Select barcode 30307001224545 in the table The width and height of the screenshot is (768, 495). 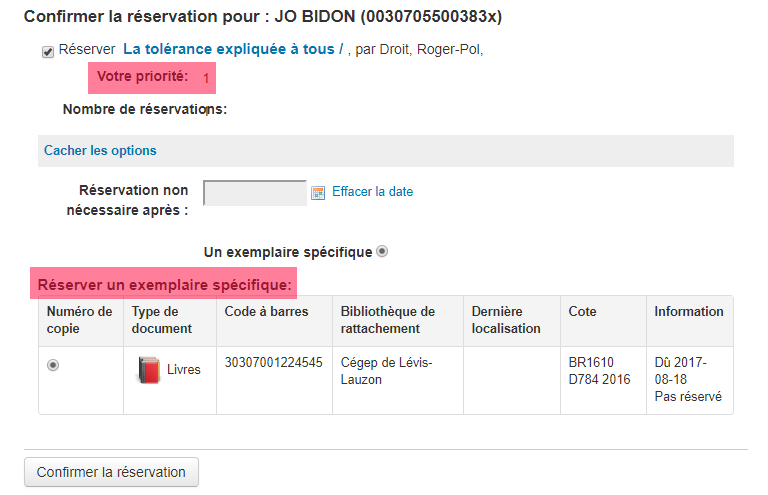(x=273, y=363)
